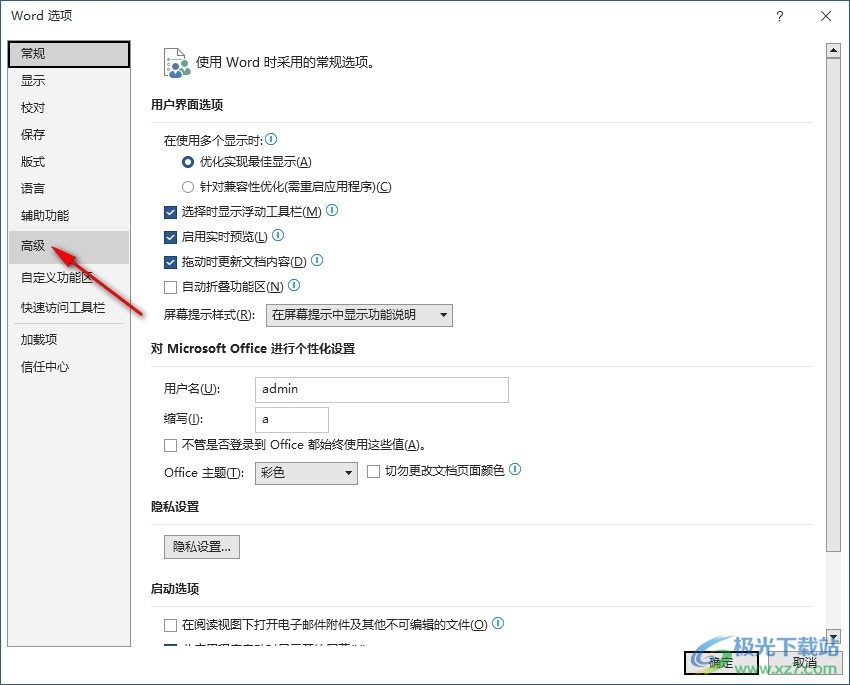Screen dimensions: 850x685
Task: Uncheck 拖动时更新文档内容 checkbox
Action: click(x=170, y=262)
